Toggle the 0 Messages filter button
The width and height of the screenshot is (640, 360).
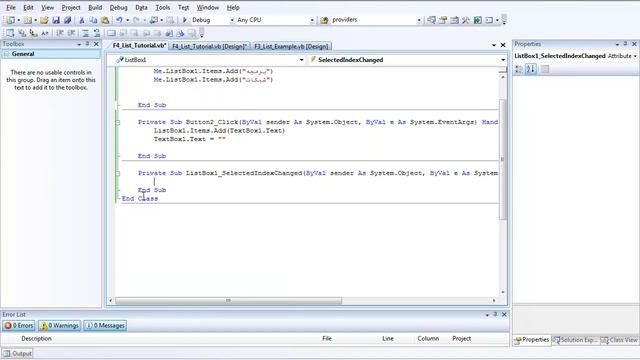click(105, 325)
